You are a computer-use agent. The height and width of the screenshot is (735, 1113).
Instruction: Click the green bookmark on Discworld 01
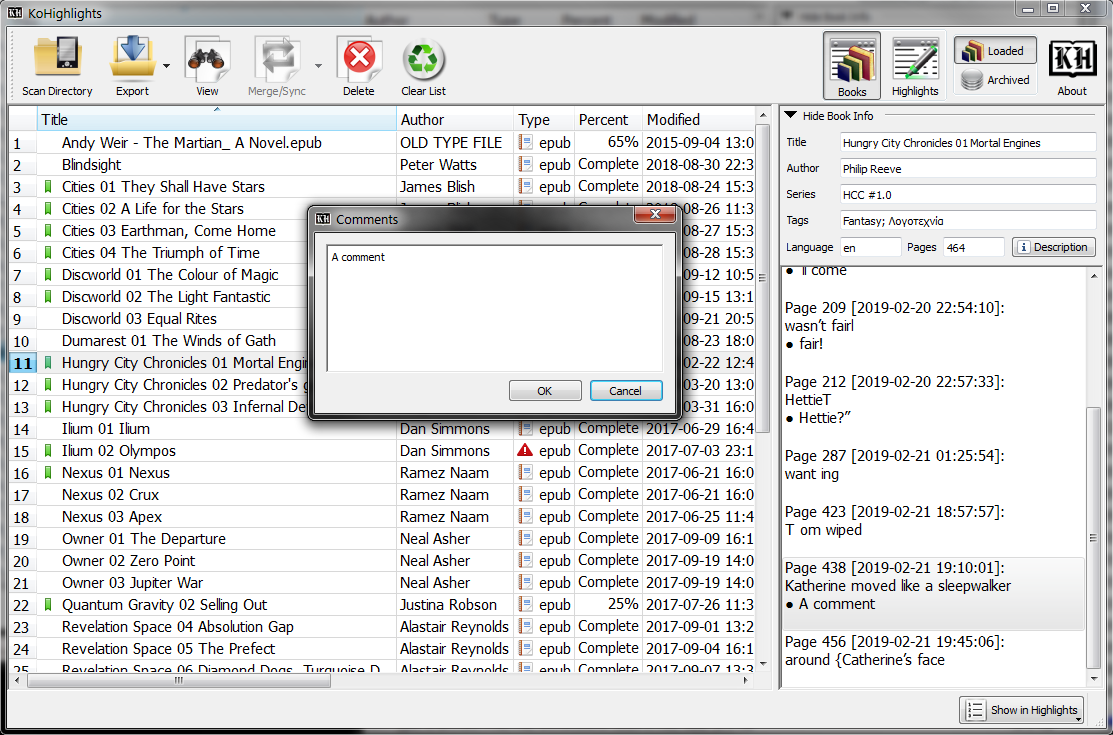click(x=48, y=275)
